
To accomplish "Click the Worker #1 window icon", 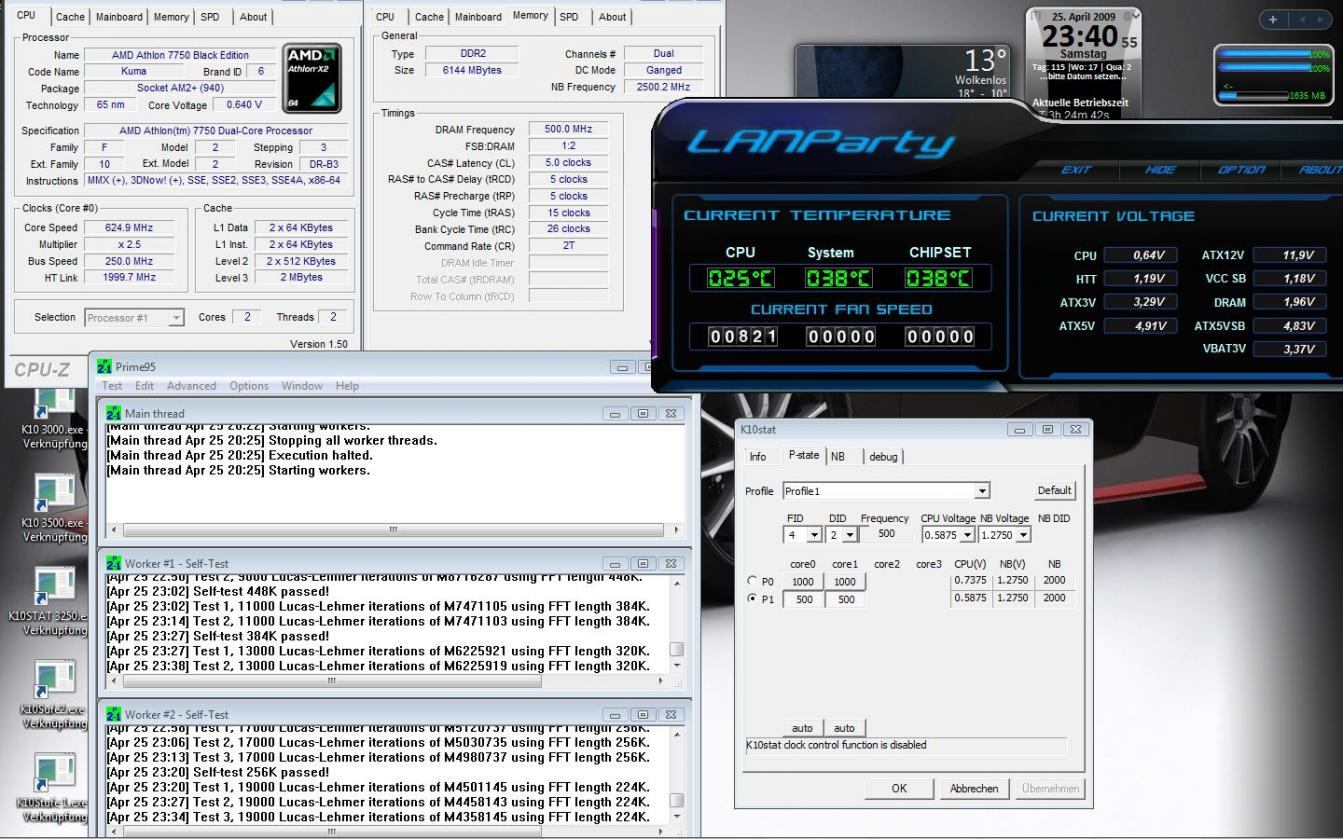I will tap(114, 564).
